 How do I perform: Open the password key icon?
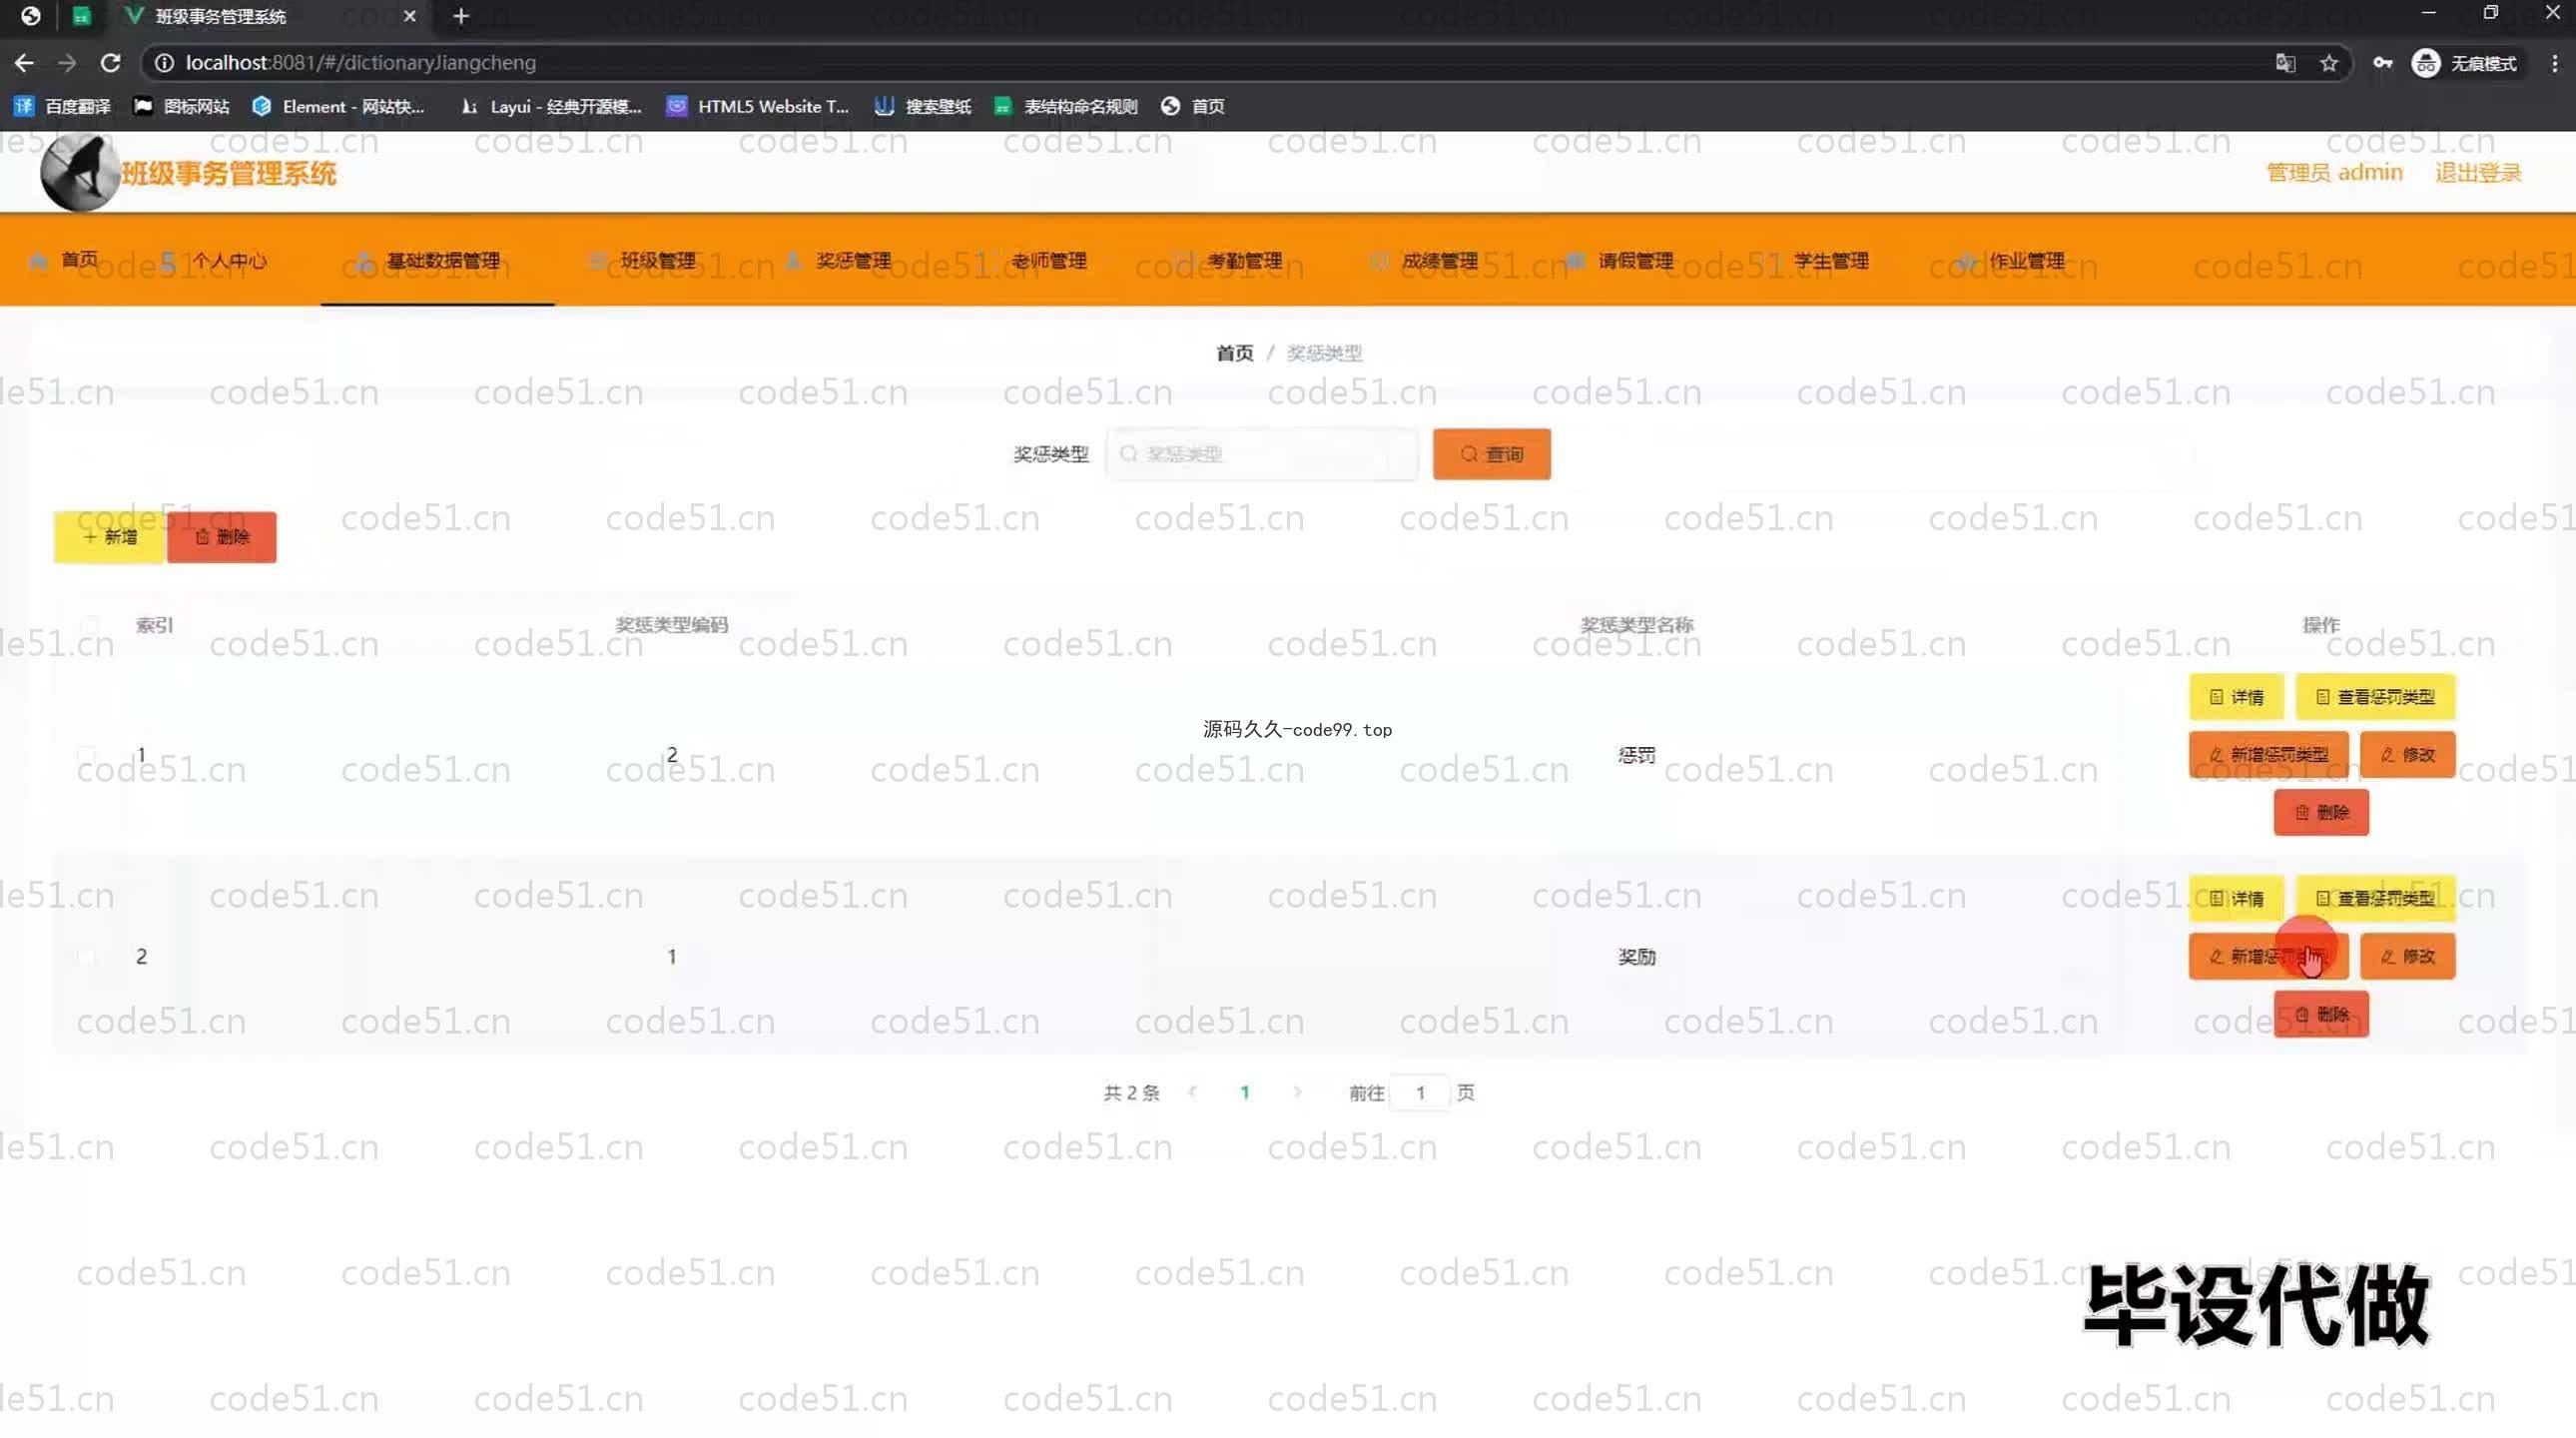(x=2383, y=63)
